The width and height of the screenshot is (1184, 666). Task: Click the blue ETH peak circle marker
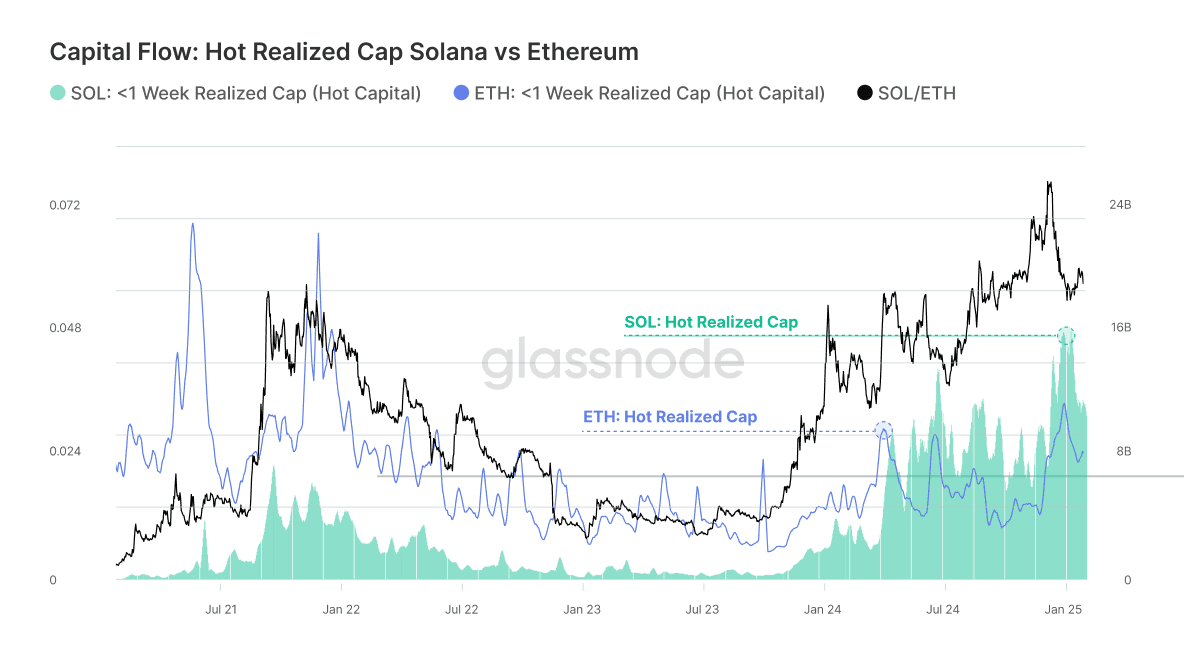(883, 431)
